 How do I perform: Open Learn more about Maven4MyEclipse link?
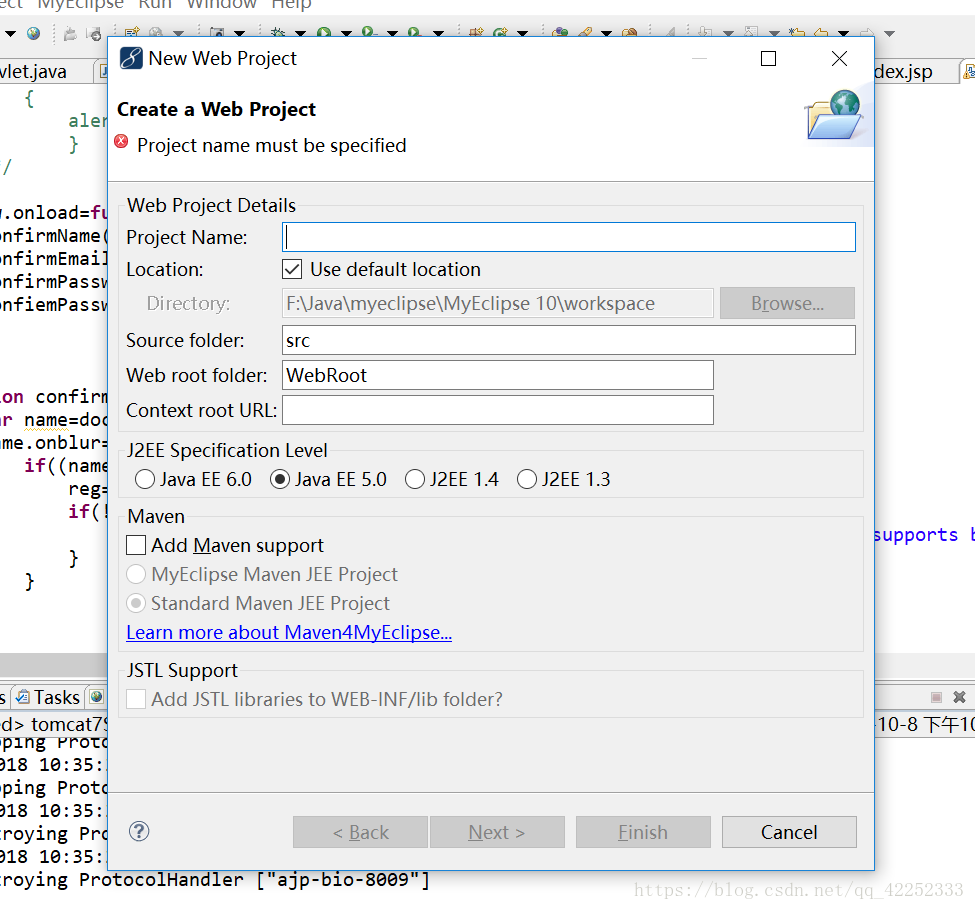click(289, 632)
